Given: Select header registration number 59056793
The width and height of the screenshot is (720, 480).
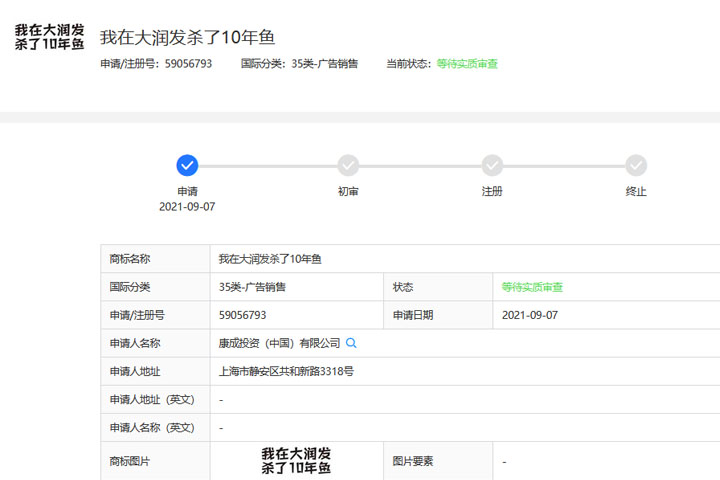Looking at the screenshot, I should click(x=188, y=64).
